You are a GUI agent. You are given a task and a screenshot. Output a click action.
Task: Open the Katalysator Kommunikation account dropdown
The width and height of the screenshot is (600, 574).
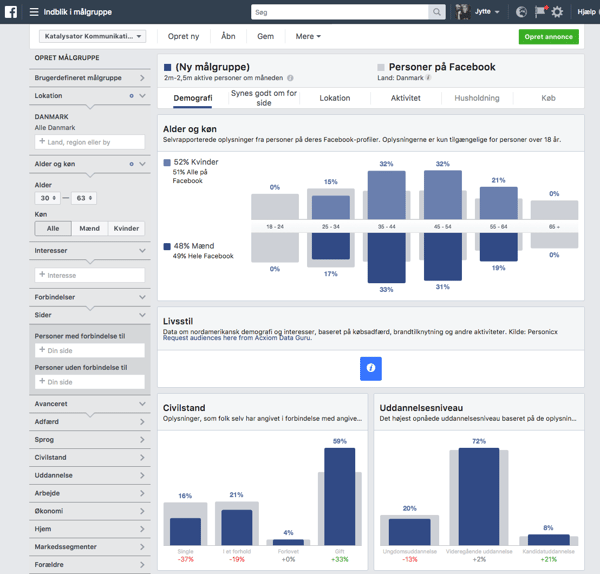click(92, 36)
